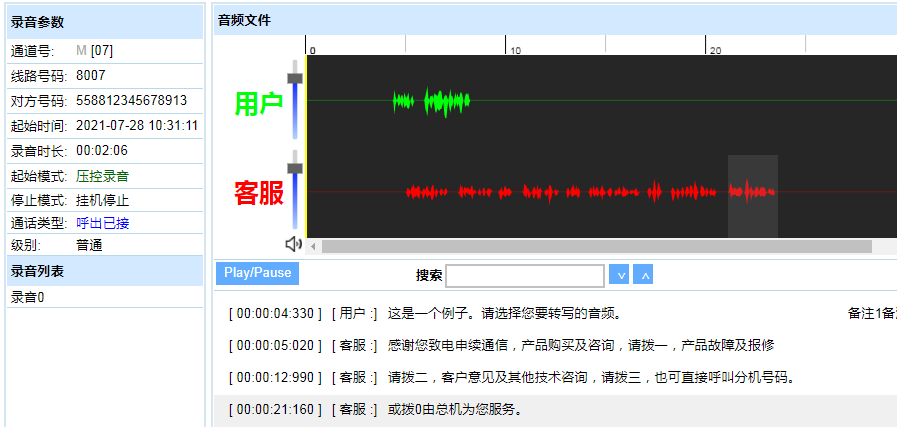Click the 录音时长 value 00:02:06

coord(102,151)
